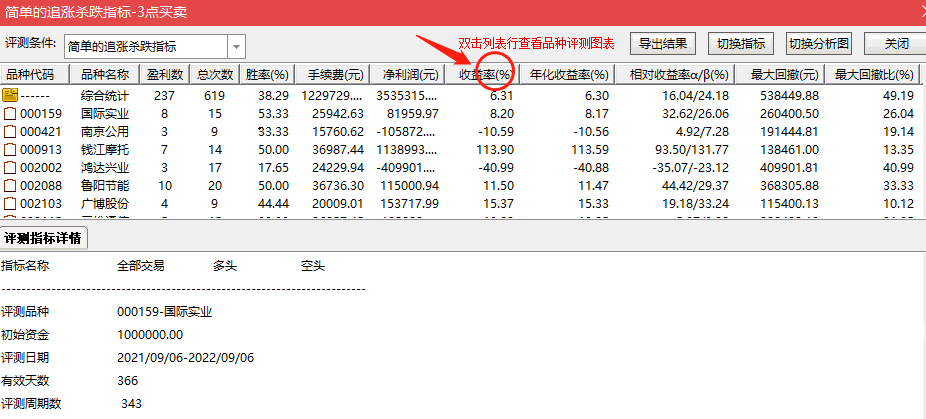Sort by 年化收益率(%) column header
The height and width of the screenshot is (419, 926).
pos(568,75)
